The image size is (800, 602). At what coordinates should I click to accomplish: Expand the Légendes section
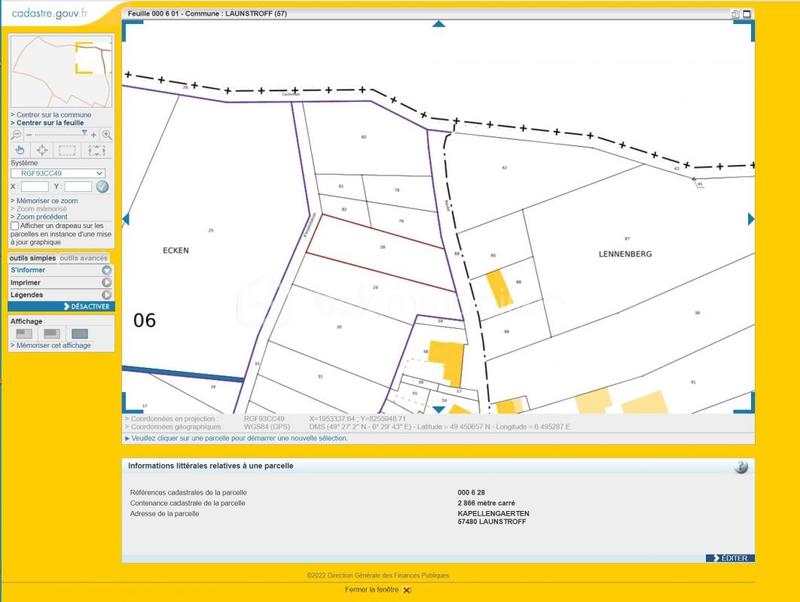[x=26, y=294]
